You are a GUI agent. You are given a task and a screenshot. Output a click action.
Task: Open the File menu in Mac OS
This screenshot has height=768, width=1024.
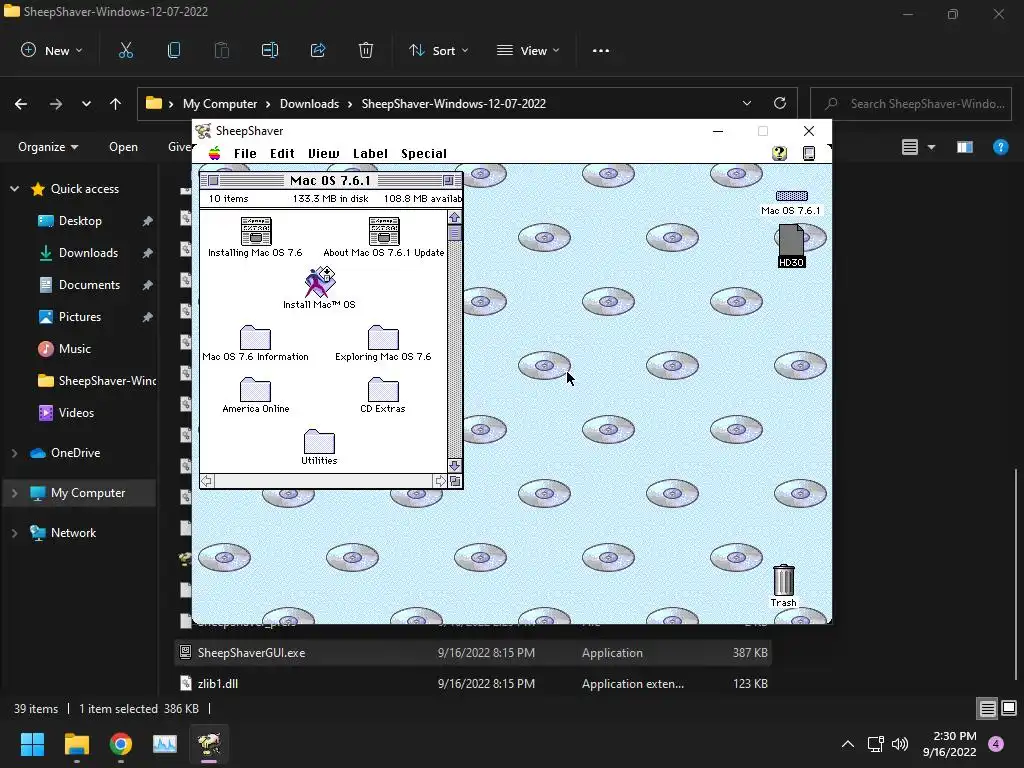pos(245,153)
